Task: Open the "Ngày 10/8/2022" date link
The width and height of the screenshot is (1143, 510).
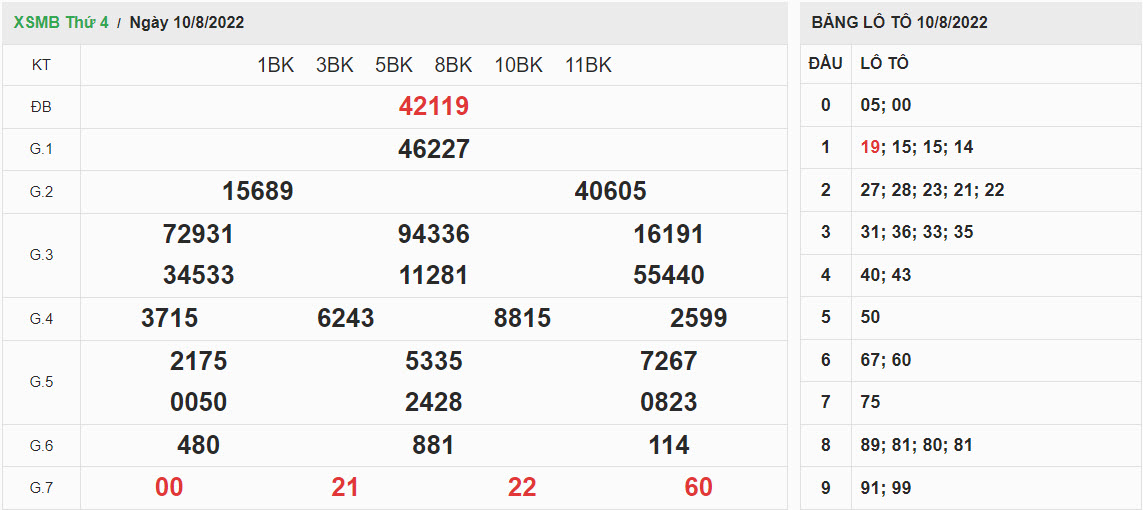Action: [x=187, y=22]
